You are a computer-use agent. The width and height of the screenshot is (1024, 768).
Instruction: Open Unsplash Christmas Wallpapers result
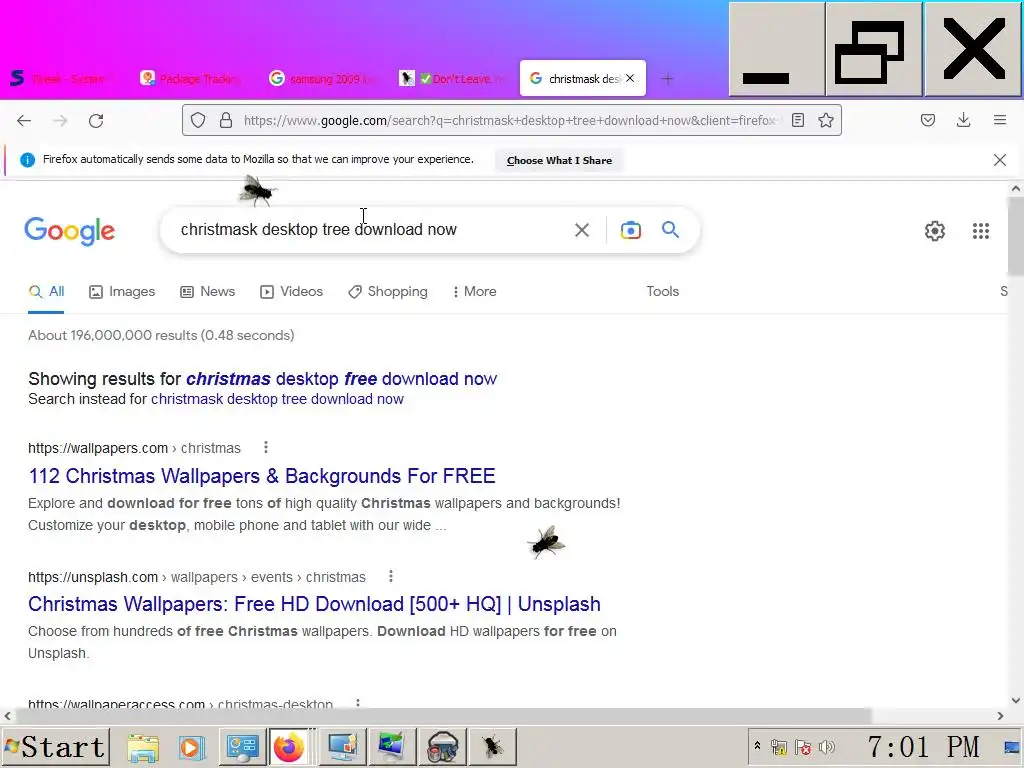(314, 604)
